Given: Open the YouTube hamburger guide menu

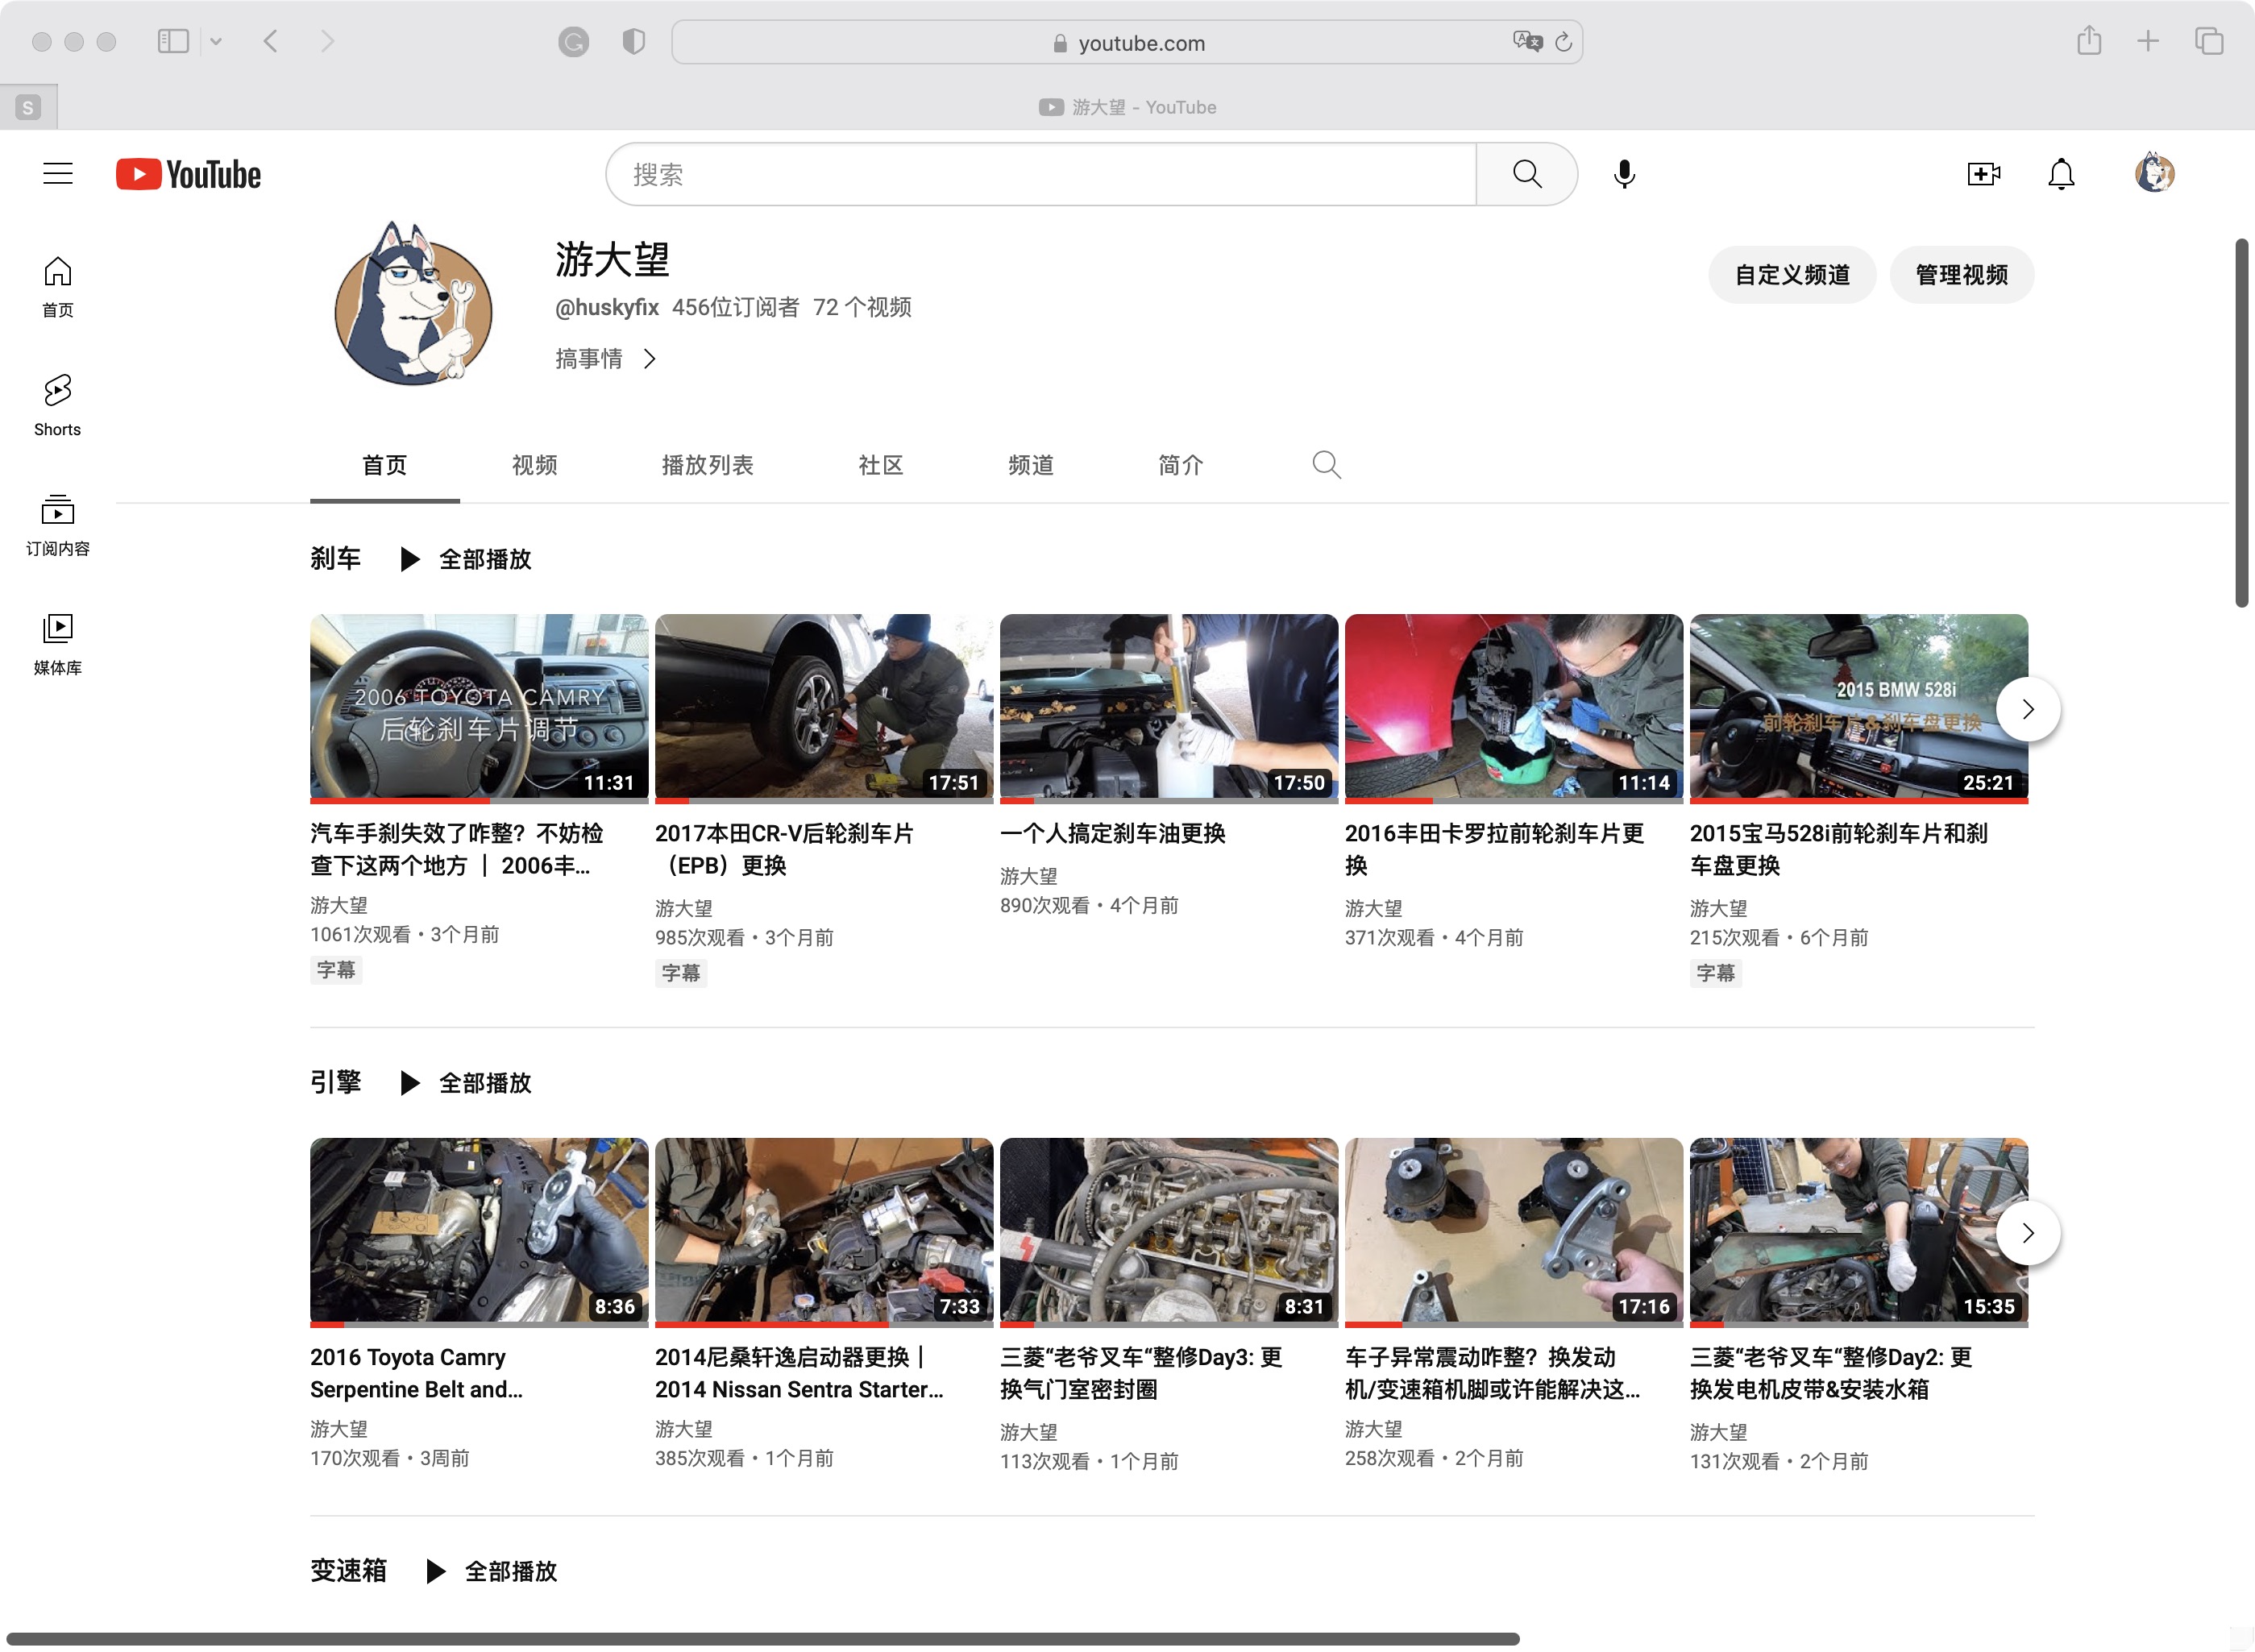Looking at the screenshot, I should point(58,174).
